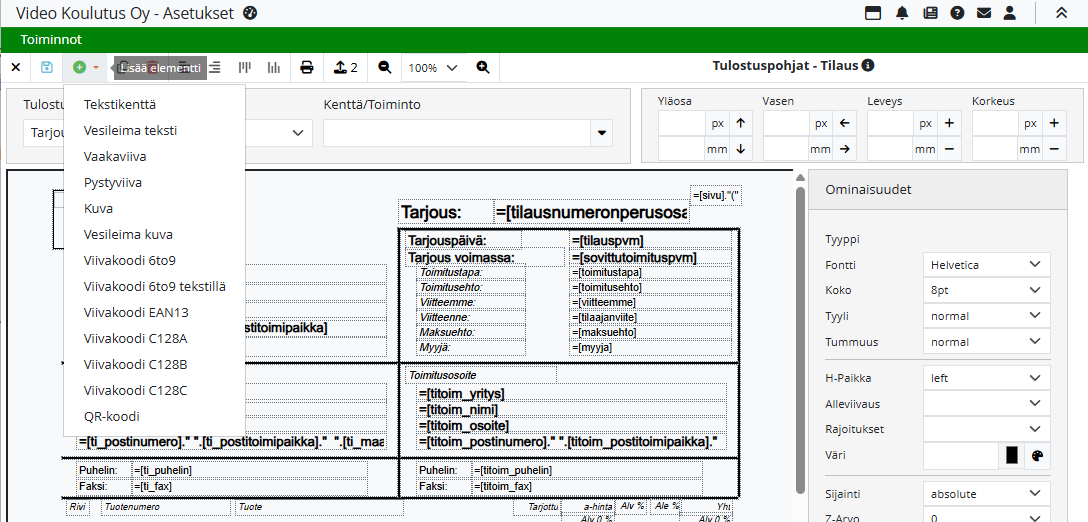Open the help question mark icon
Screen dimensions: 1088x522
click(957, 13)
